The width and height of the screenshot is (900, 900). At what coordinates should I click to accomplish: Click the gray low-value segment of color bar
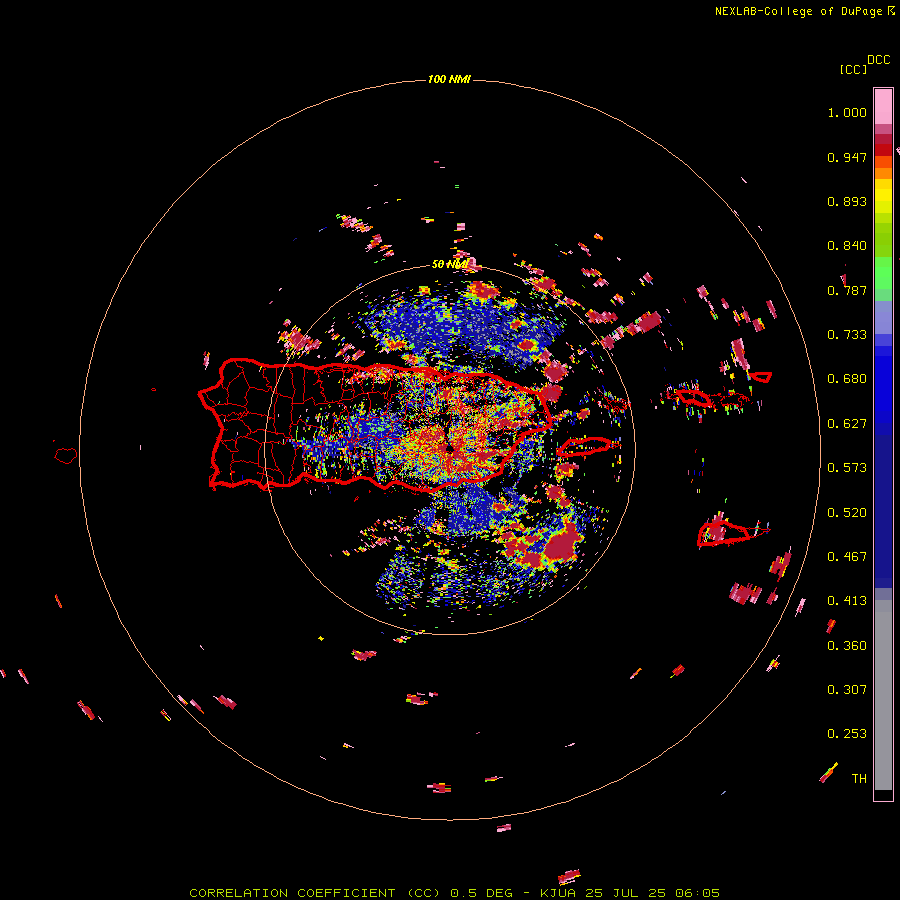[883, 695]
